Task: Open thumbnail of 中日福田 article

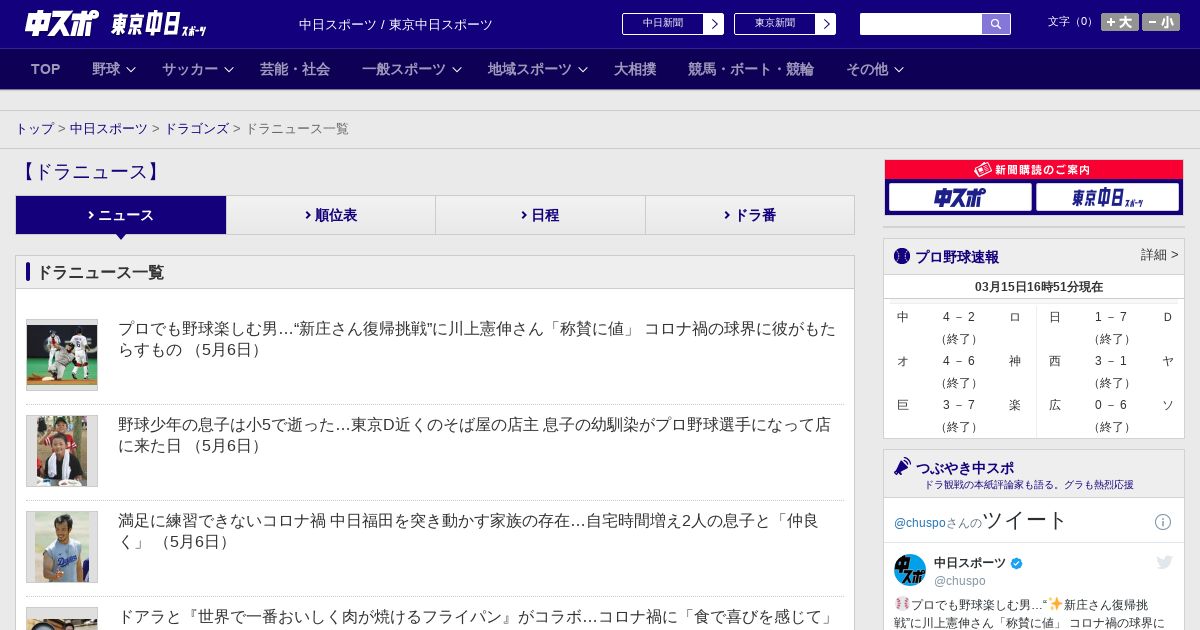Action: point(62,547)
